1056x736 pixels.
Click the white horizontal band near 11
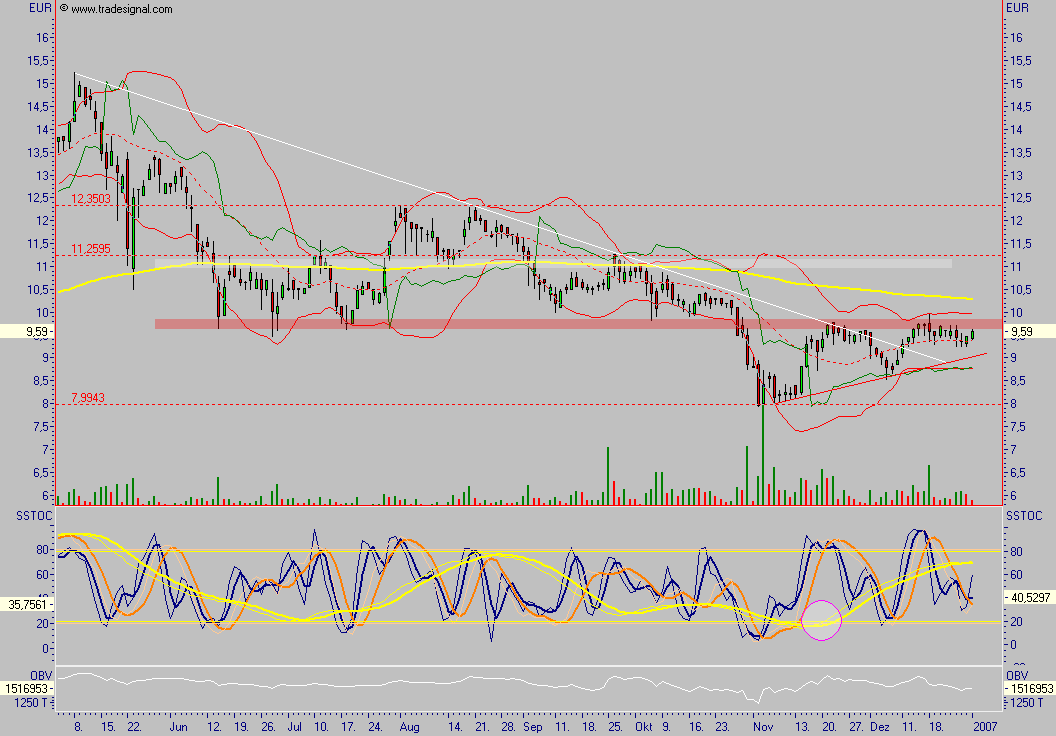[552, 264]
